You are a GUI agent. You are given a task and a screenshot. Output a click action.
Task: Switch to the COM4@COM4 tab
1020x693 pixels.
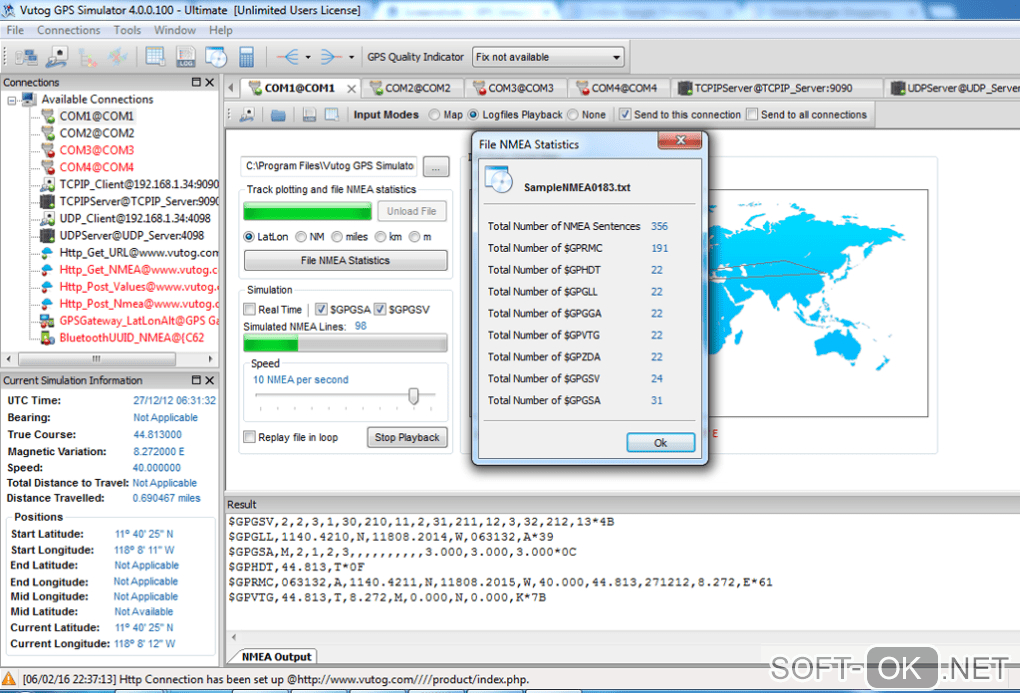pyautogui.click(x=617, y=88)
